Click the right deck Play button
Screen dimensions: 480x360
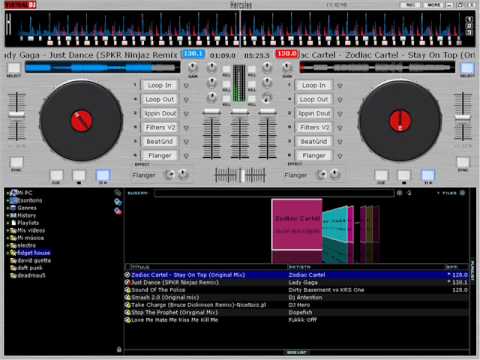click(428, 175)
